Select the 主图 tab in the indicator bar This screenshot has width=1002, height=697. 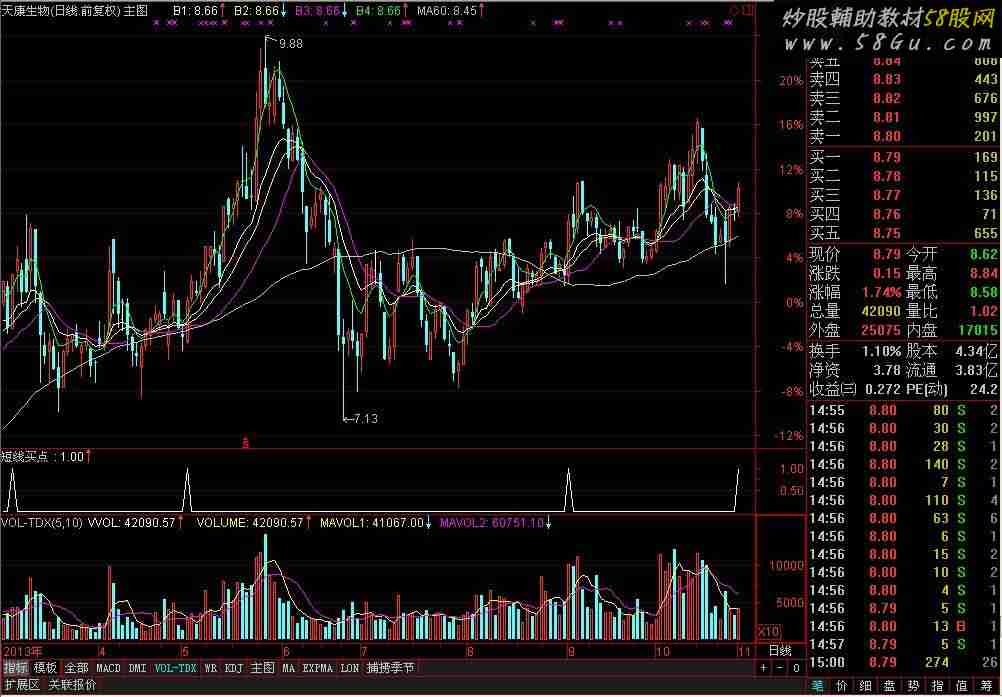[x=262, y=668]
